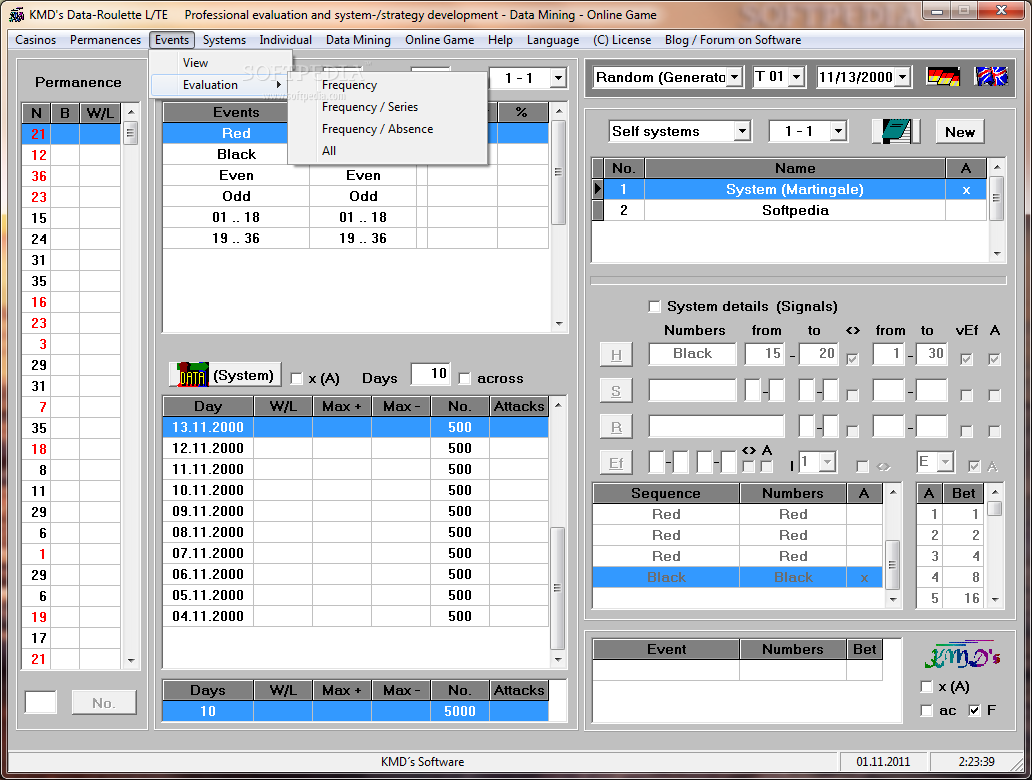Viewport: 1032px width, 780px height.
Task: Click the KMD's logo graphic
Action: 962,655
